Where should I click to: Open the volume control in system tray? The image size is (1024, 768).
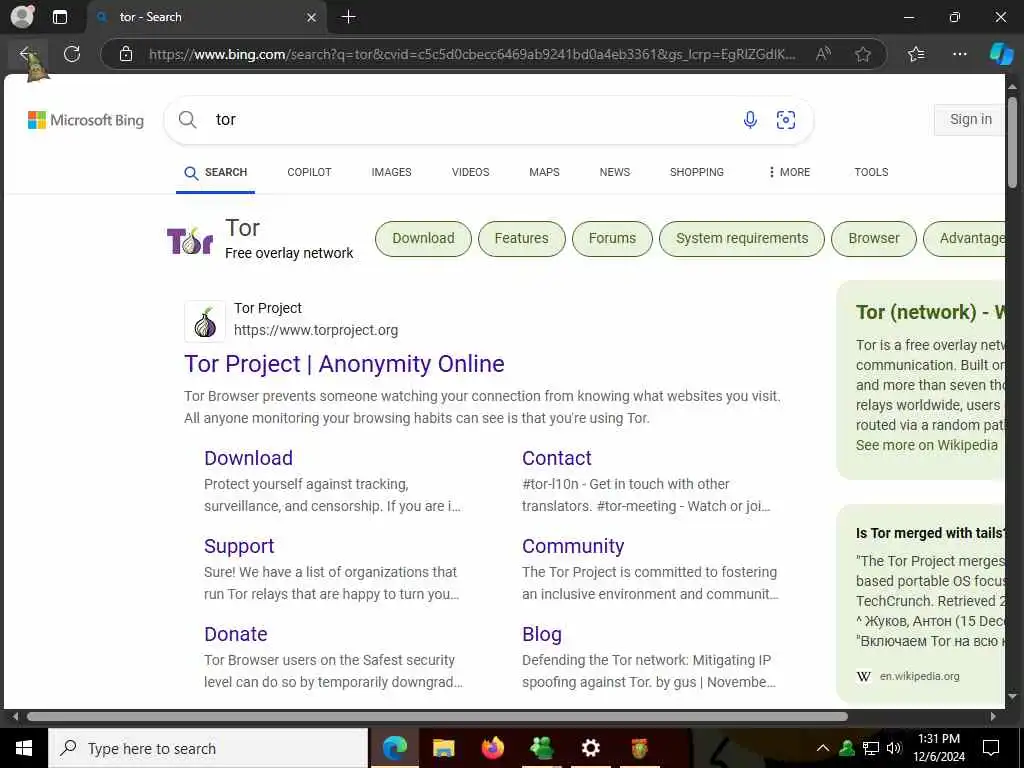pos(894,748)
